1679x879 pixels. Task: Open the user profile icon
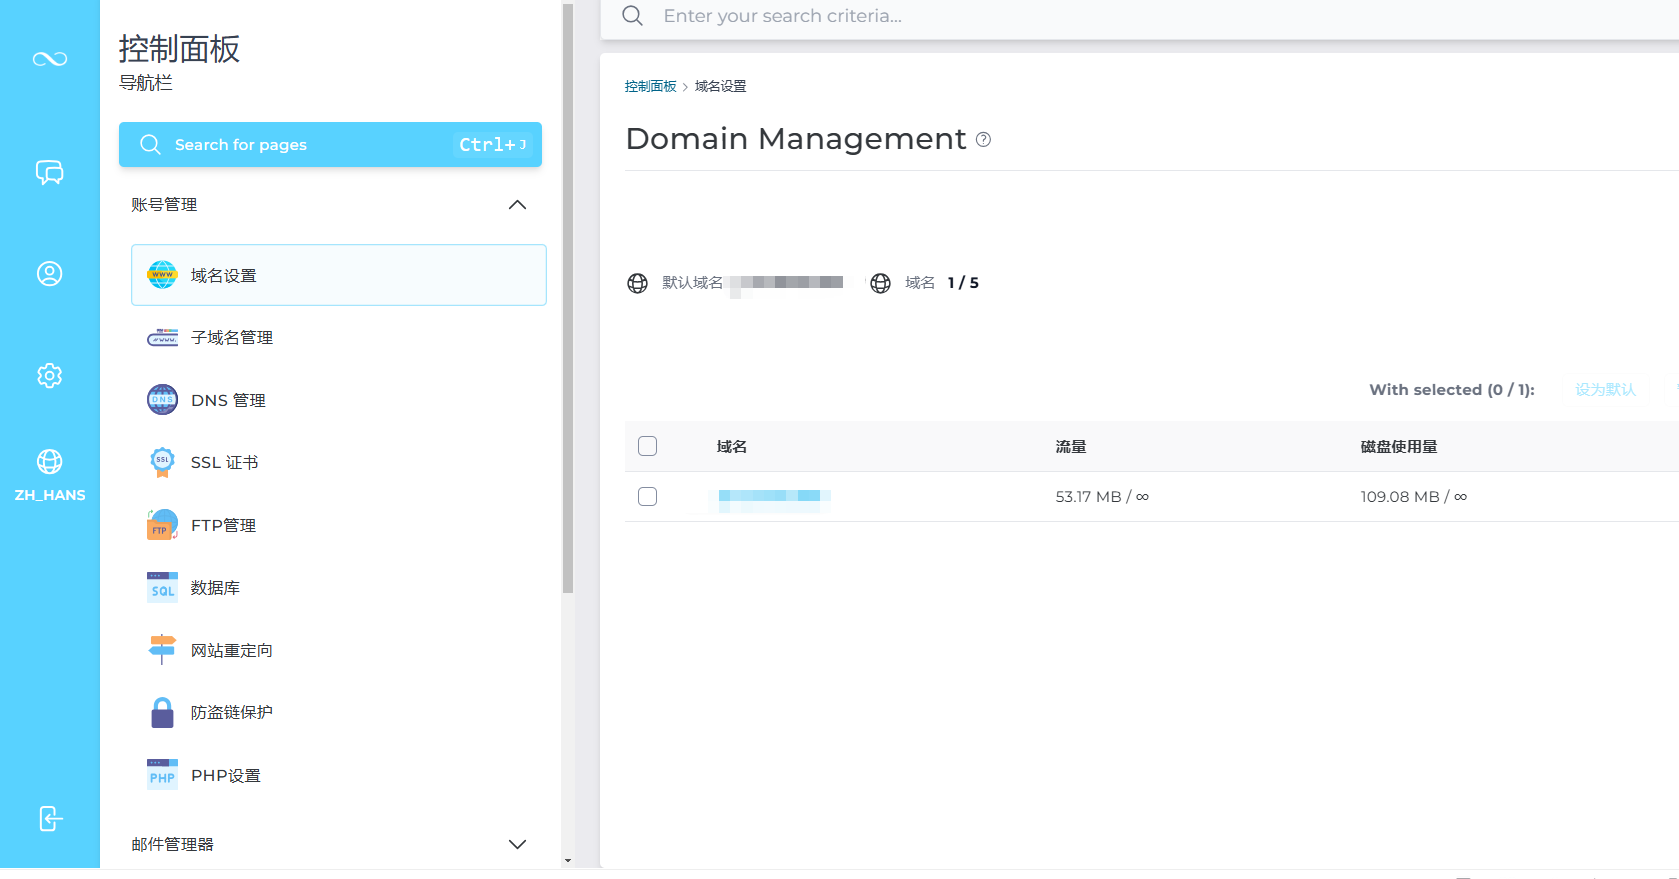click(49, 274)
